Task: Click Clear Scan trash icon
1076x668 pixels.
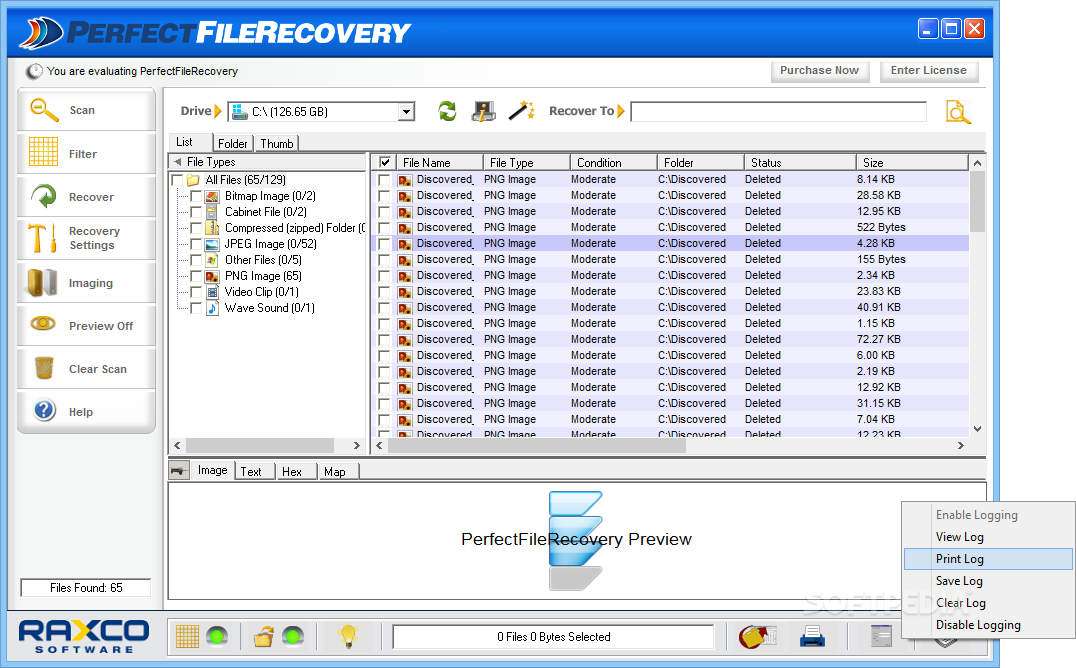Action: click(x=45, y=368)
